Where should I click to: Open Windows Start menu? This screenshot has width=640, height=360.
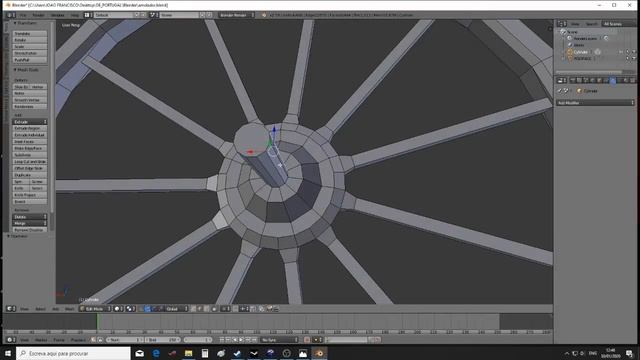[x=7, y=353]
